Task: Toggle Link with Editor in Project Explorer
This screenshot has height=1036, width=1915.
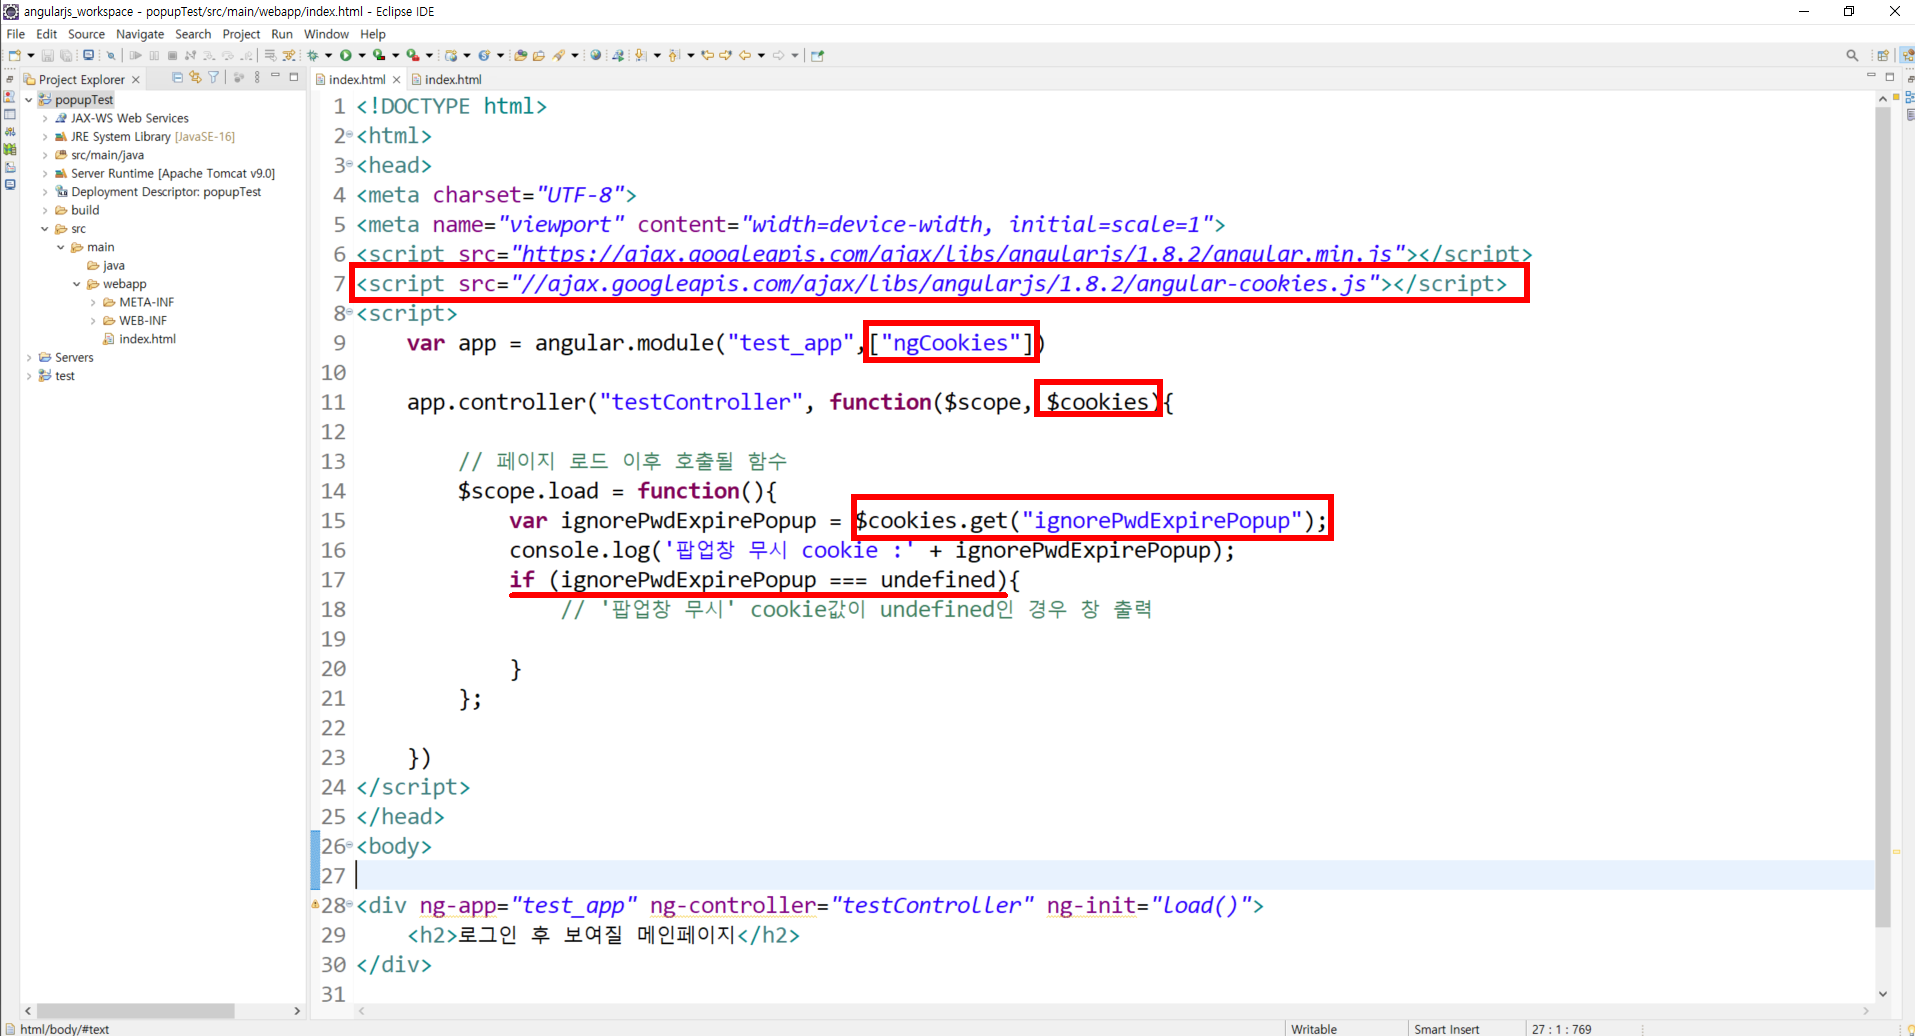Action: [x=195, y=77]
